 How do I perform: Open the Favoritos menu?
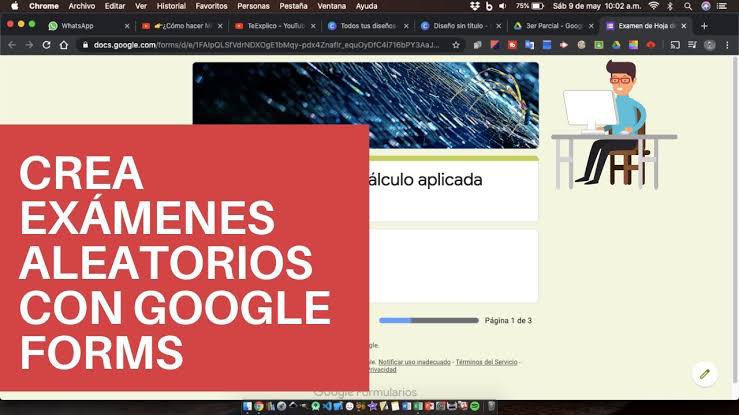pyautogui.click(x=211, y=6)
